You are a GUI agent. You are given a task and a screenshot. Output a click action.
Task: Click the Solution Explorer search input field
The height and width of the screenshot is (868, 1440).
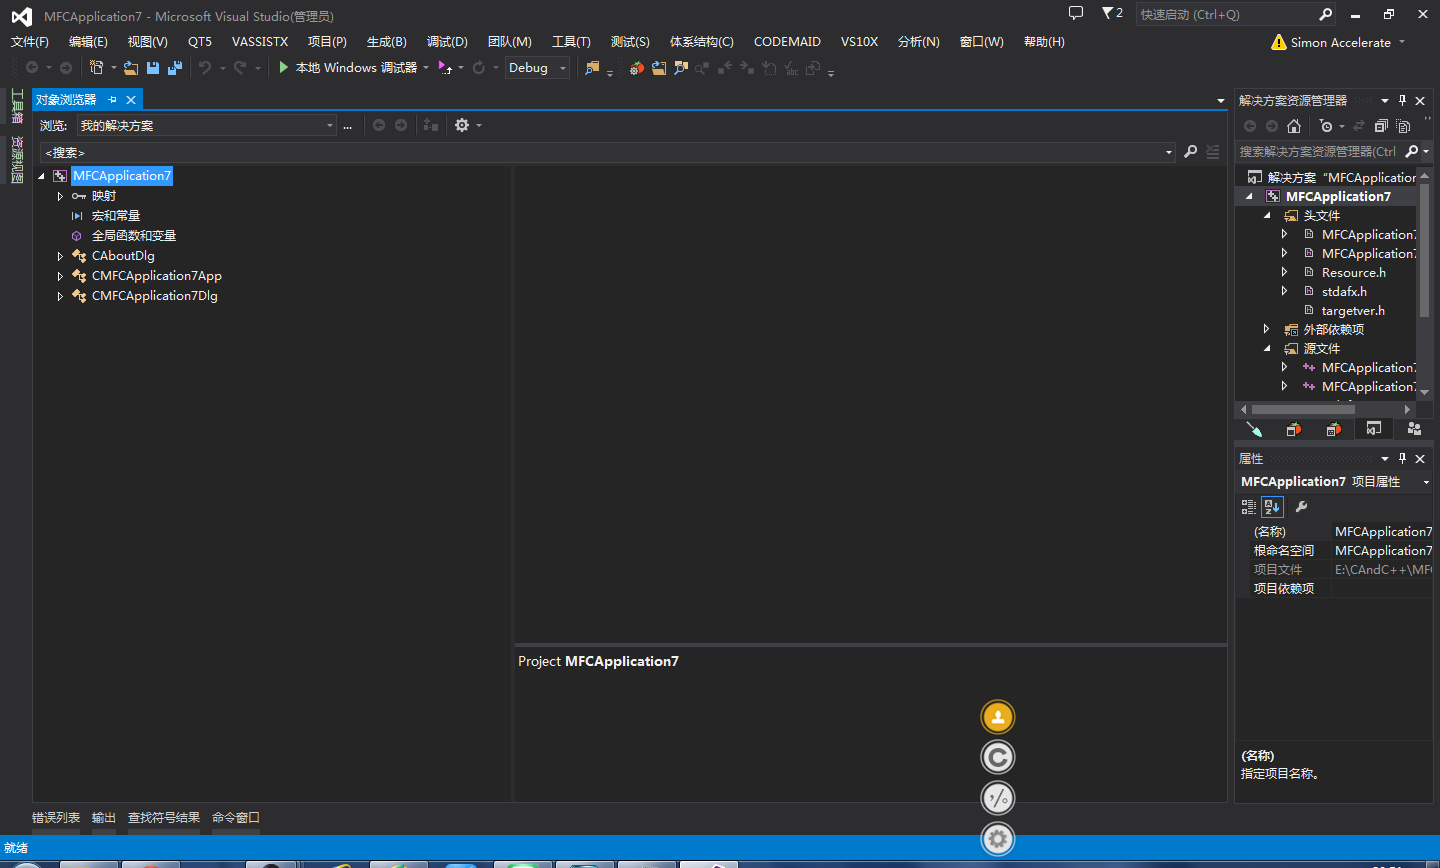pos(1318,152)
